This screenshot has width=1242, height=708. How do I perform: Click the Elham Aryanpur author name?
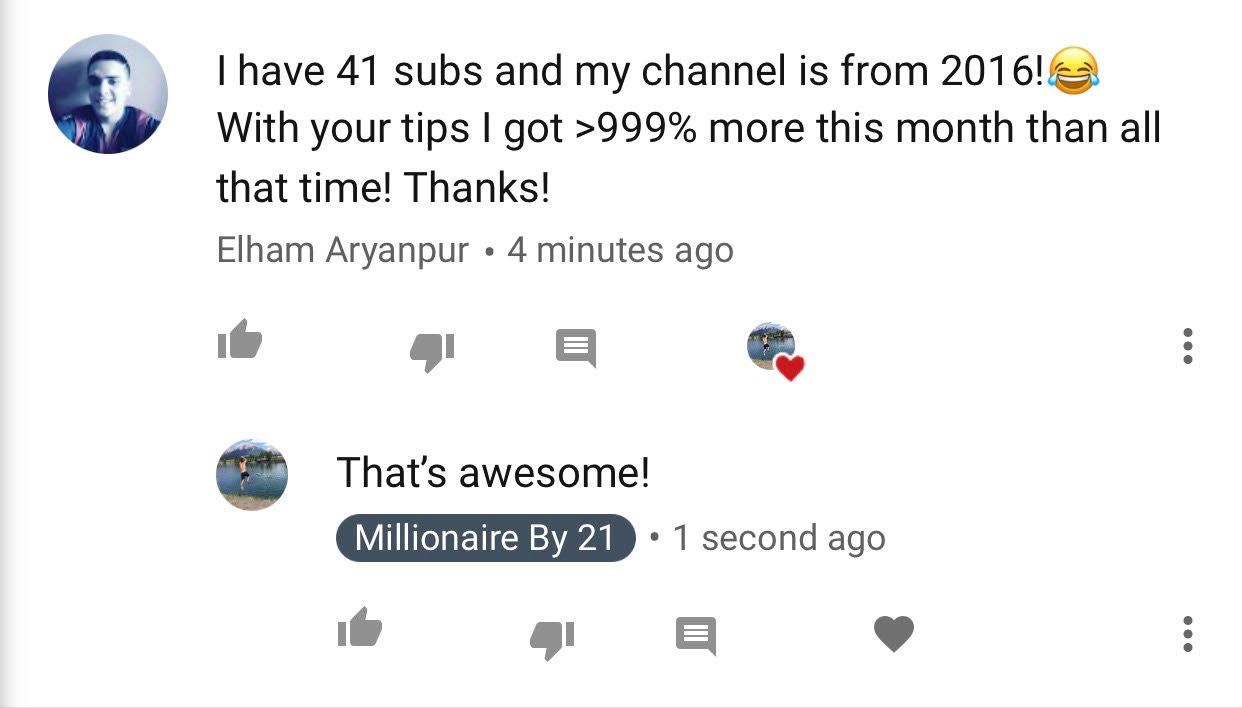(342, 250)
